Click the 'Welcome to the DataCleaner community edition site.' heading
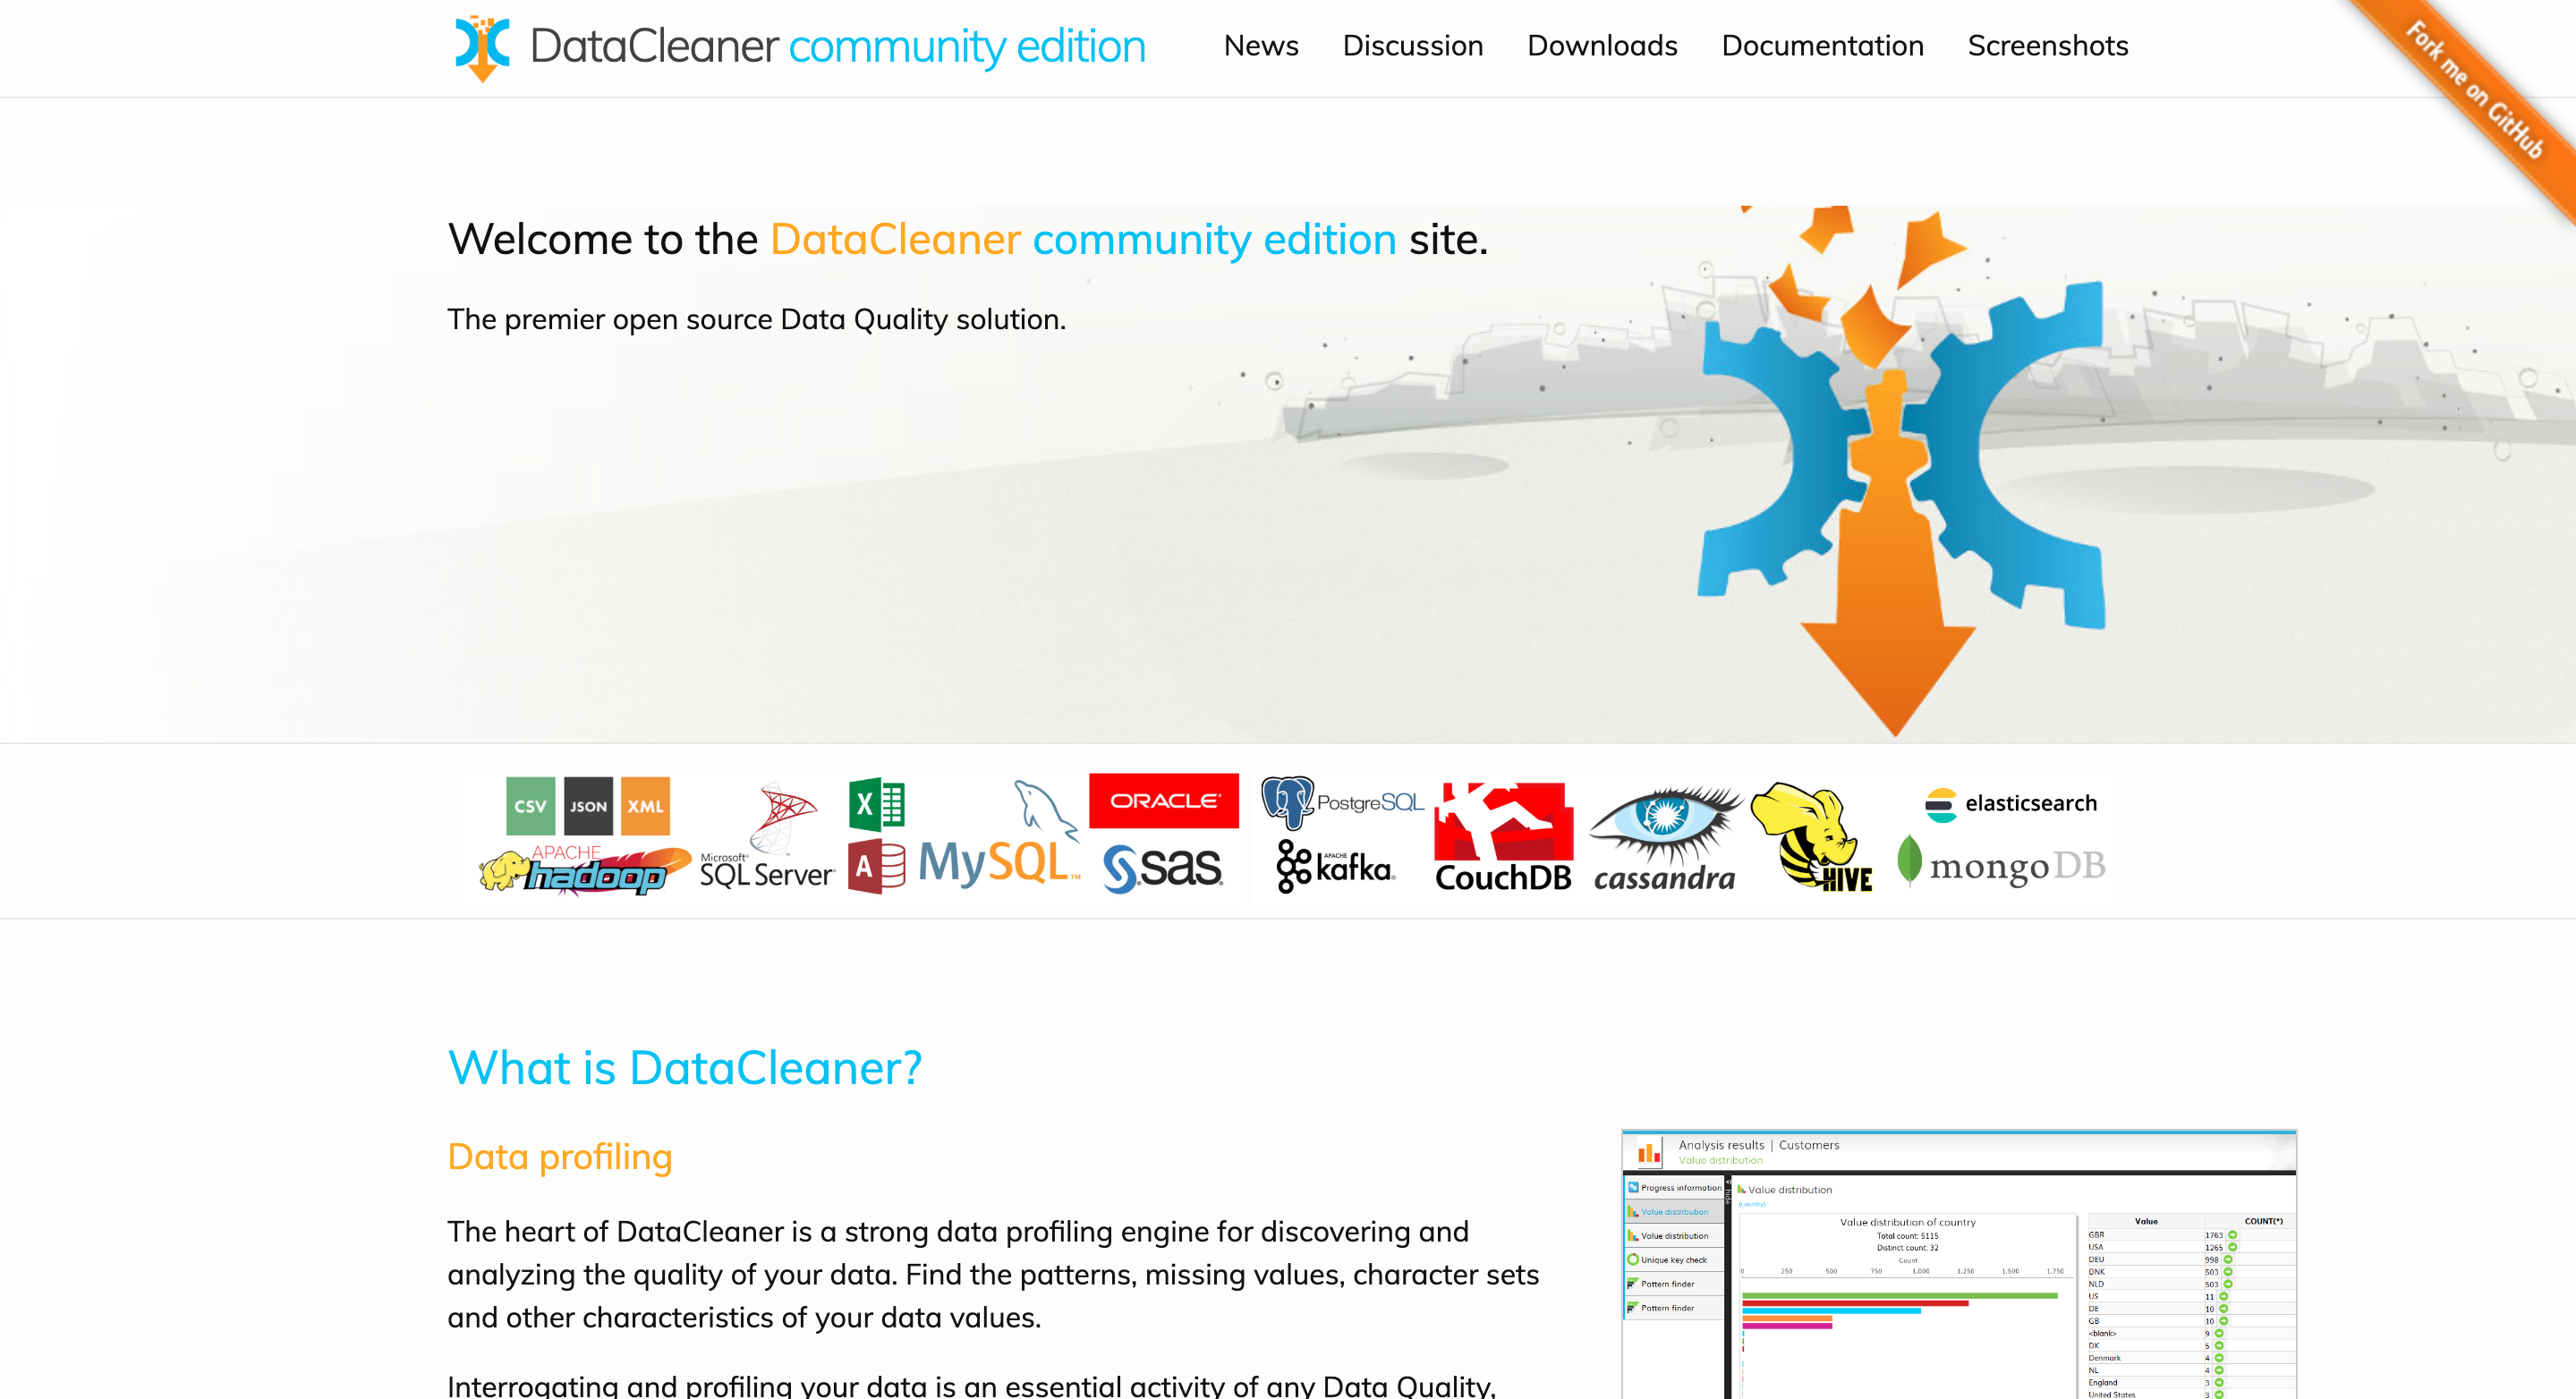 point(968,239)
